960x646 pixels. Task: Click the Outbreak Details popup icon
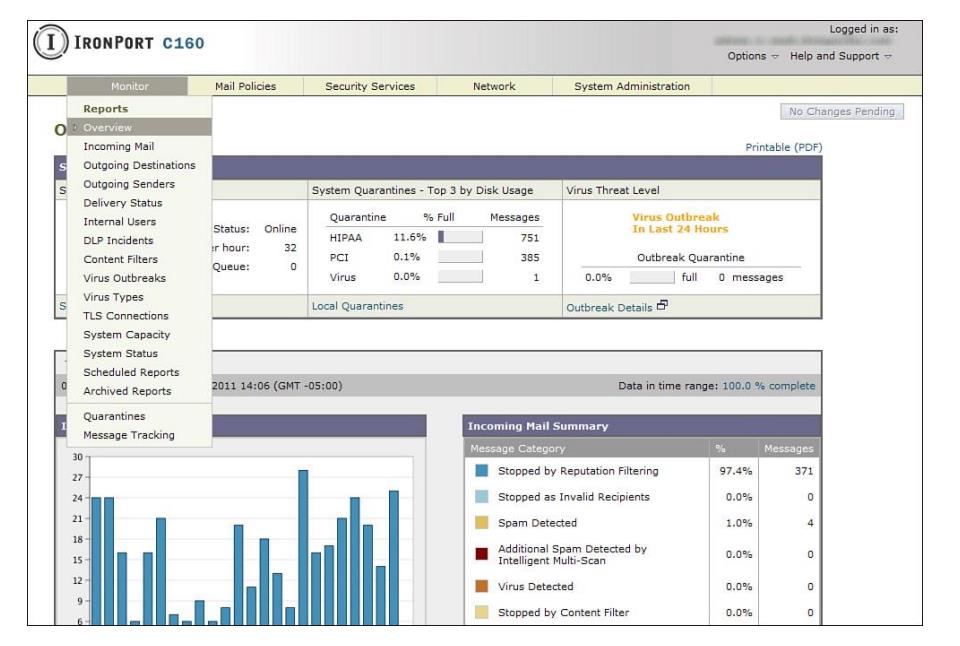click(662, 307)
